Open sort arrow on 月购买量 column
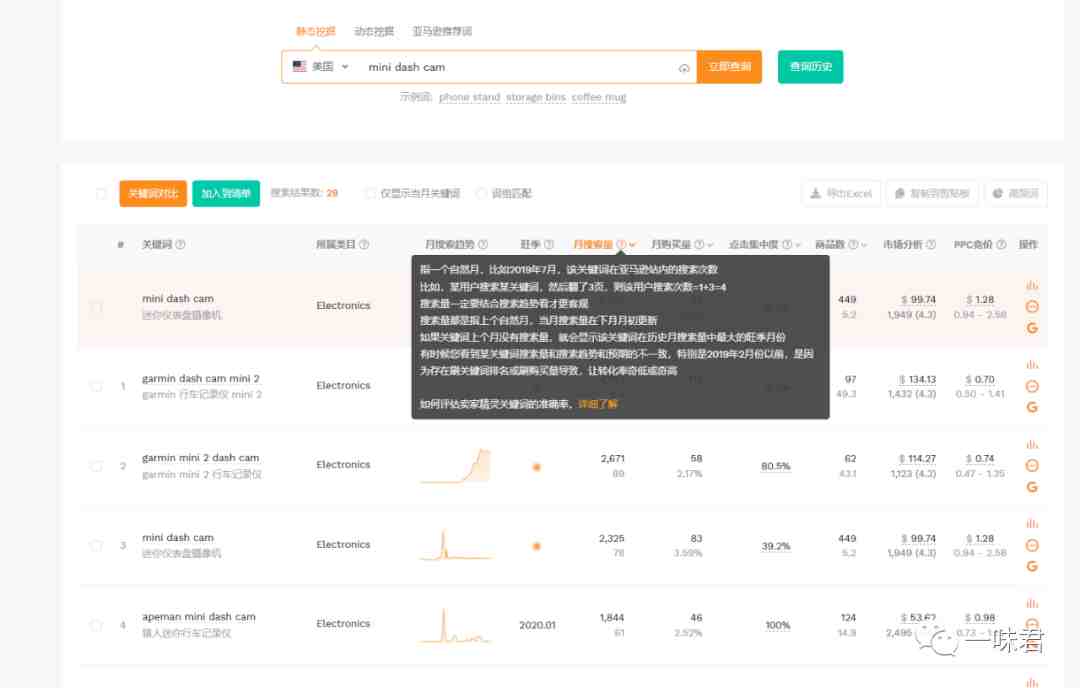Screen dimensions: 1080x688 710,245
